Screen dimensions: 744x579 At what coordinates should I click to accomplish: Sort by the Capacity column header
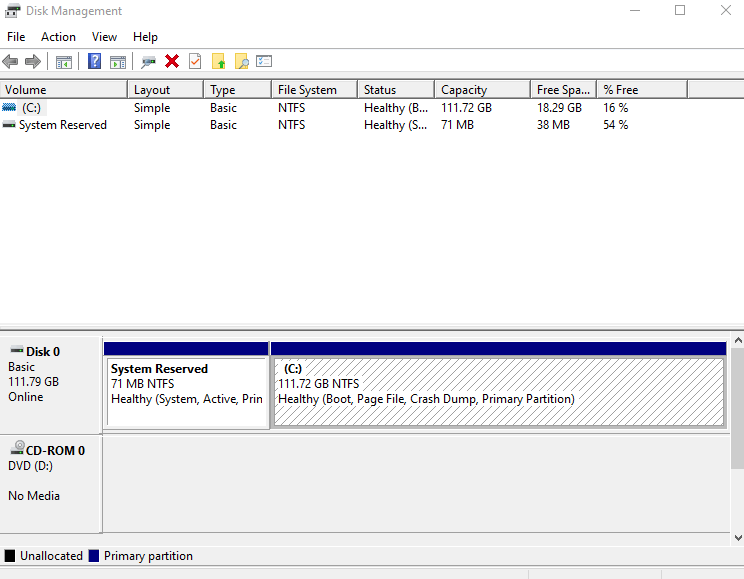pos(483,90)
